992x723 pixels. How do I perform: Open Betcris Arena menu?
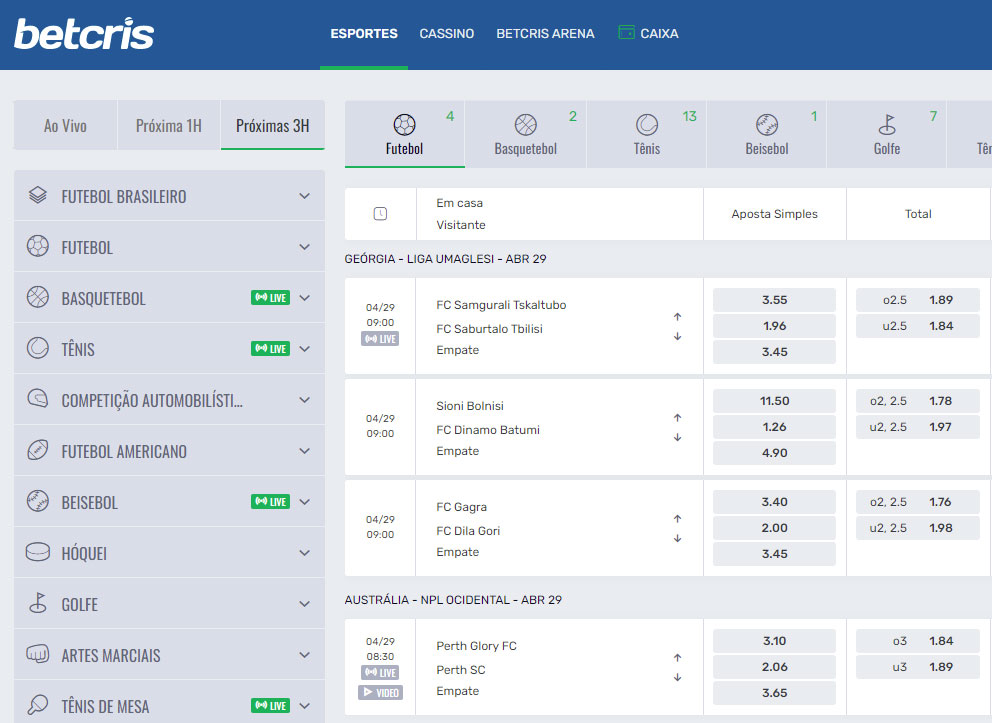point(545,34)
